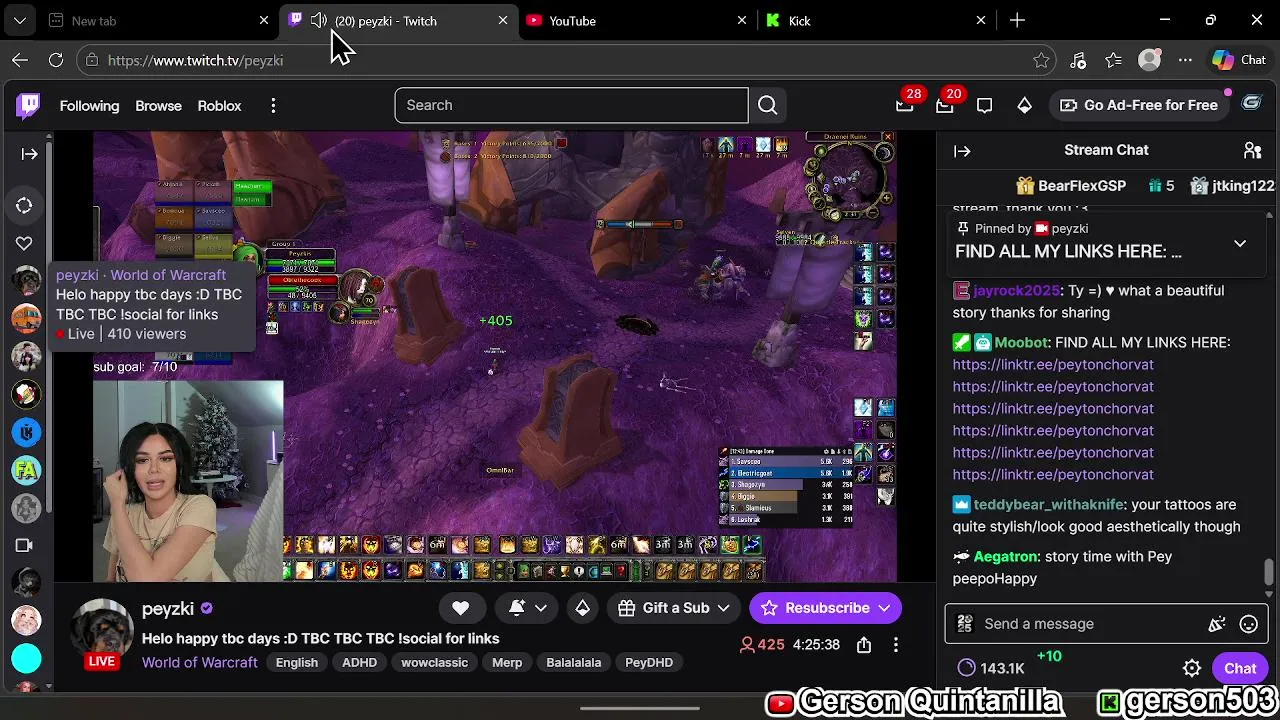This screenshot has height=720, width=1280.
Task: Share stream via share icon
Action: click(864, 645)
